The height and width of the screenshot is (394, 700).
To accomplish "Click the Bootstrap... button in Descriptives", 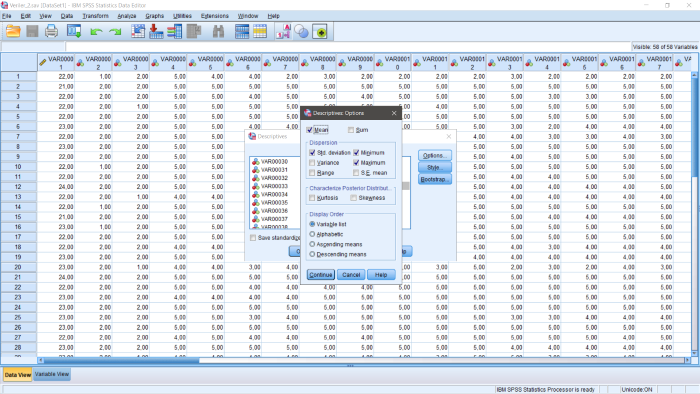I will [x=435, y=179].
